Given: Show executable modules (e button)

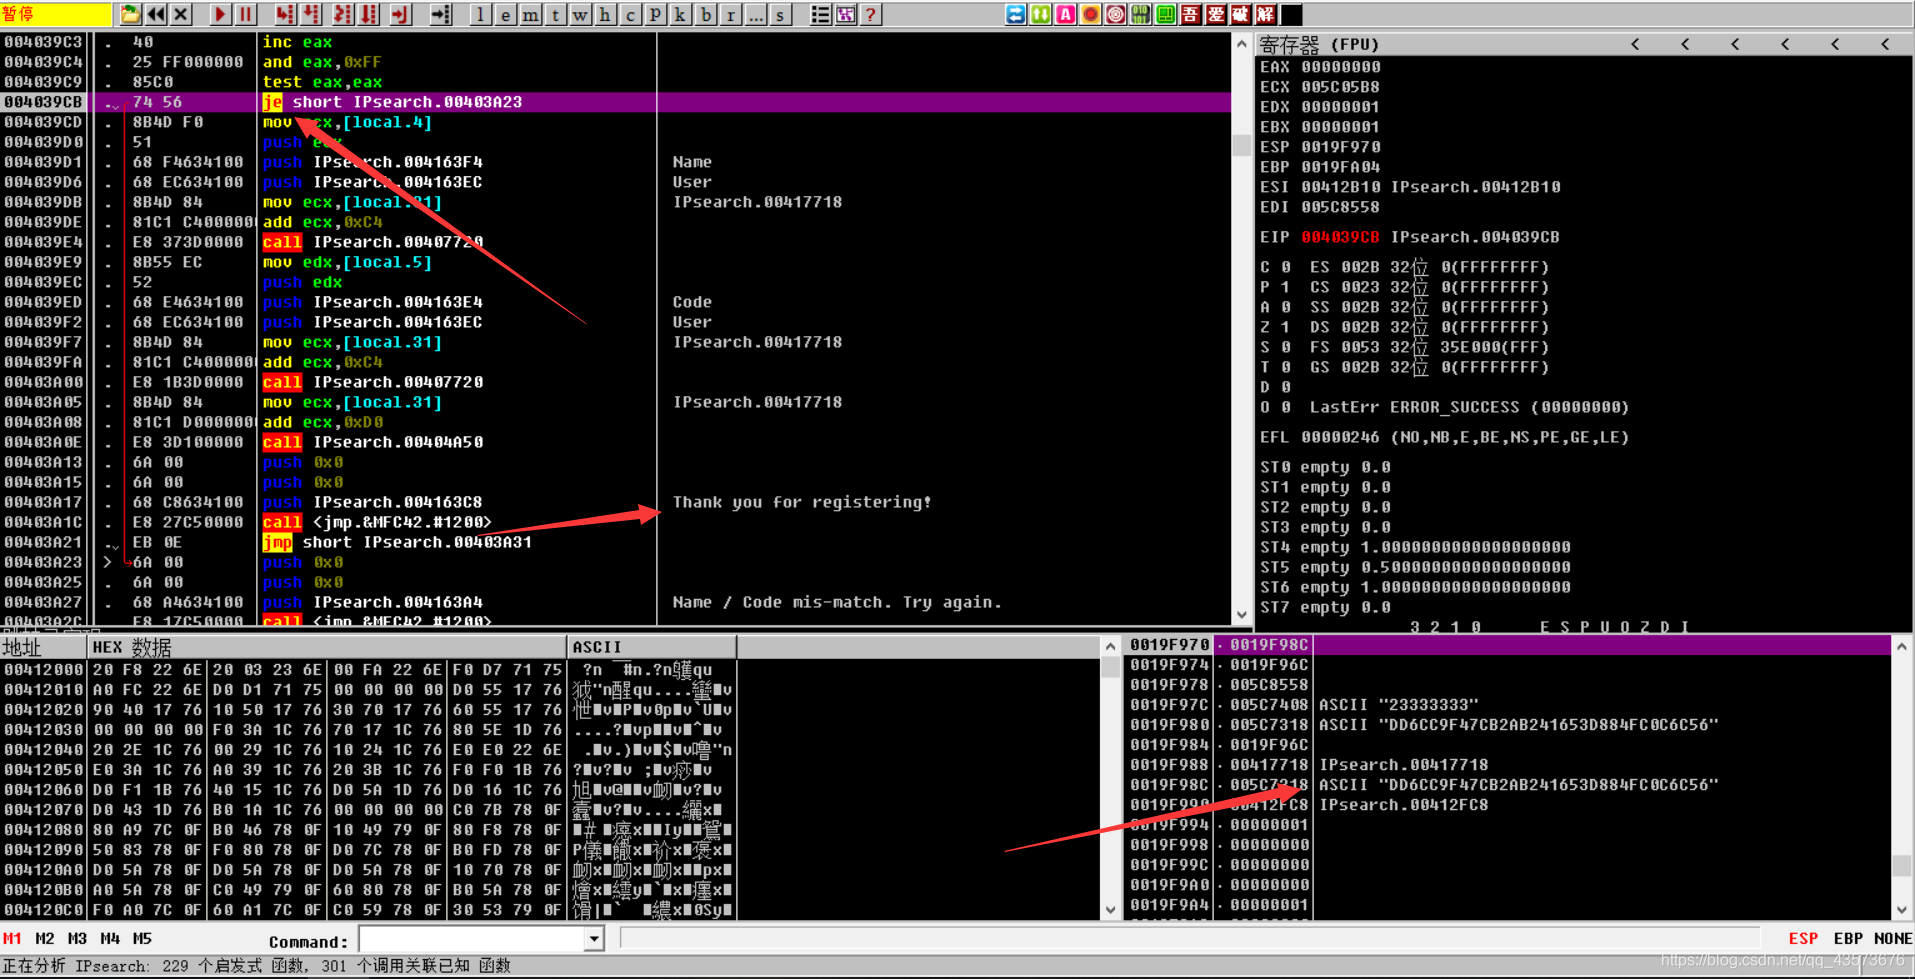Looking at the screenshot, I should [x=506, y=14].
